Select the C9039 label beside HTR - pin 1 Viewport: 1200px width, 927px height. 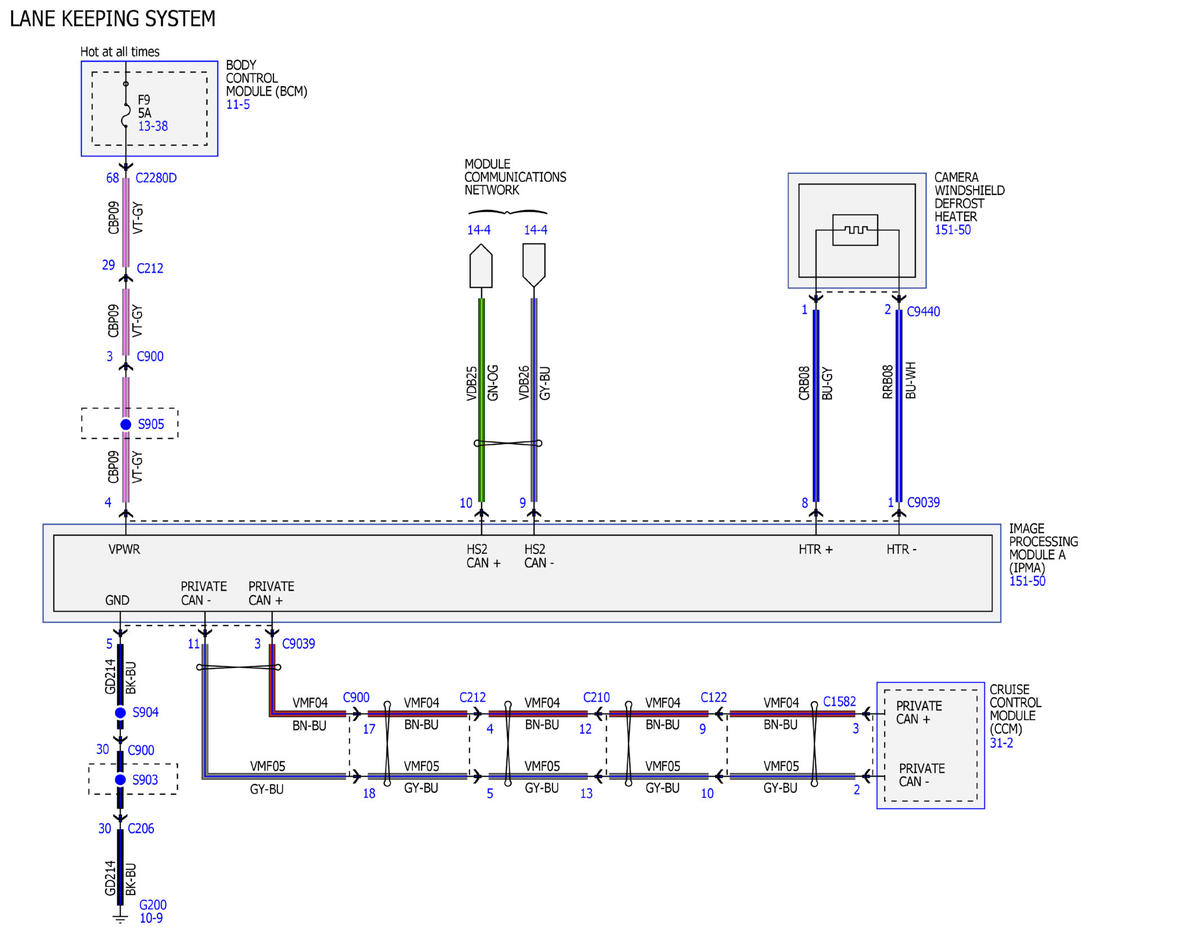click(x=923, y=503)
